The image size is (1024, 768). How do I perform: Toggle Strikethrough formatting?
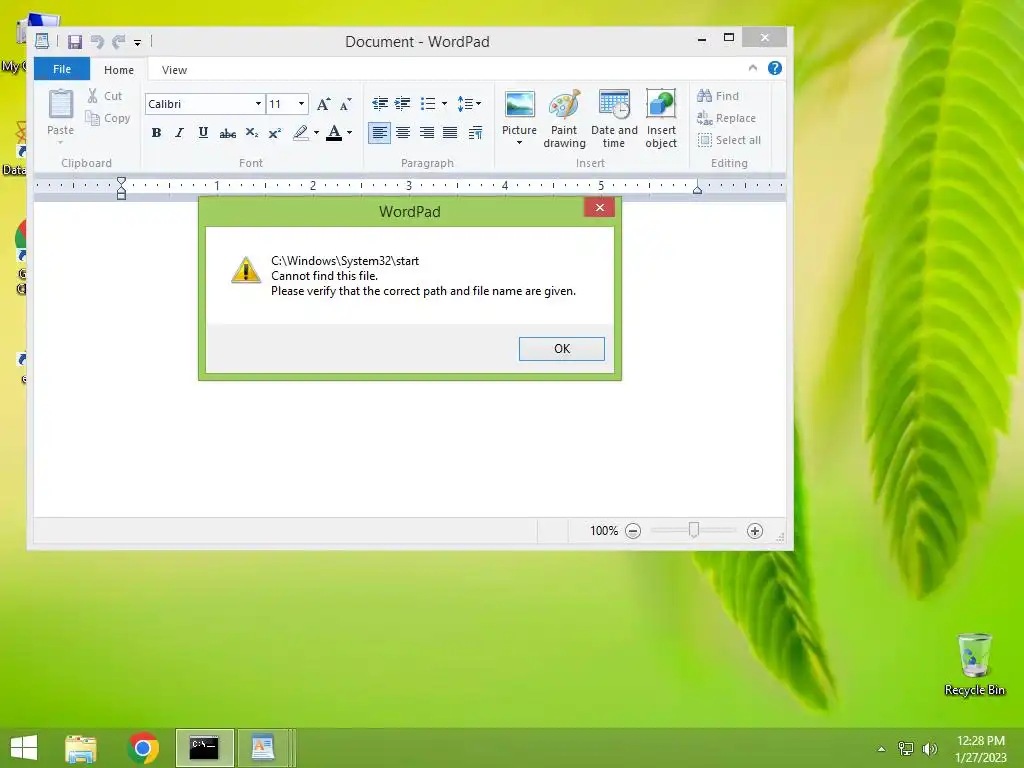click(x=227, y=133)
